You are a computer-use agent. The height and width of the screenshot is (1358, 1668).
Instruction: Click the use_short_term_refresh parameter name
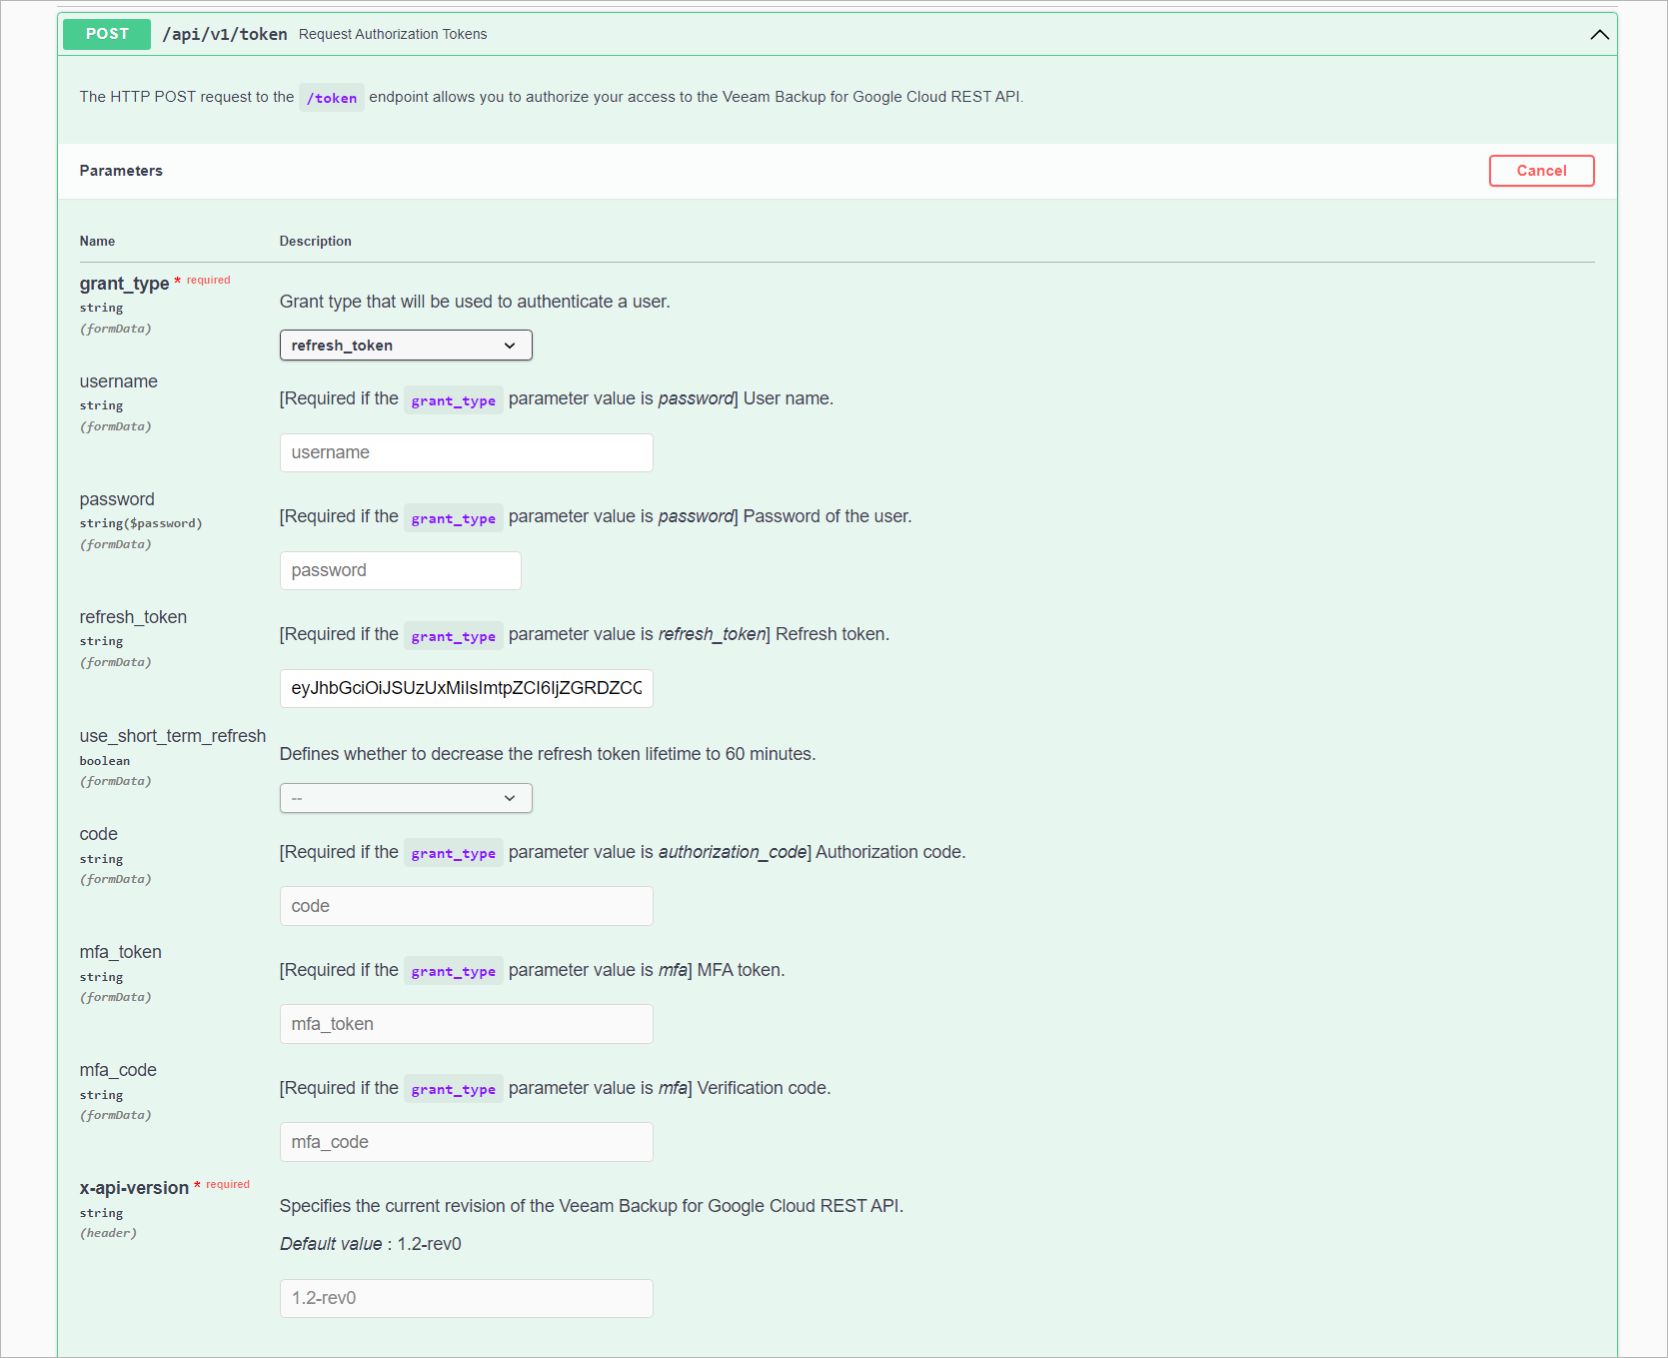pos(173,736)
